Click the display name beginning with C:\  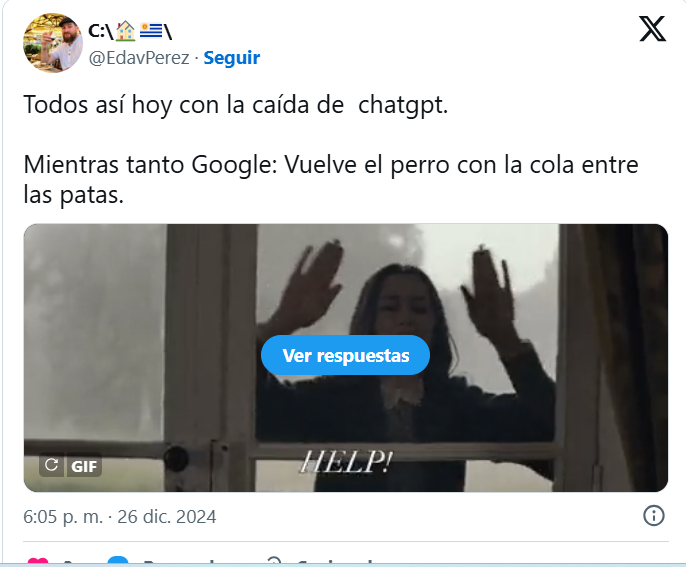point(130,31)
